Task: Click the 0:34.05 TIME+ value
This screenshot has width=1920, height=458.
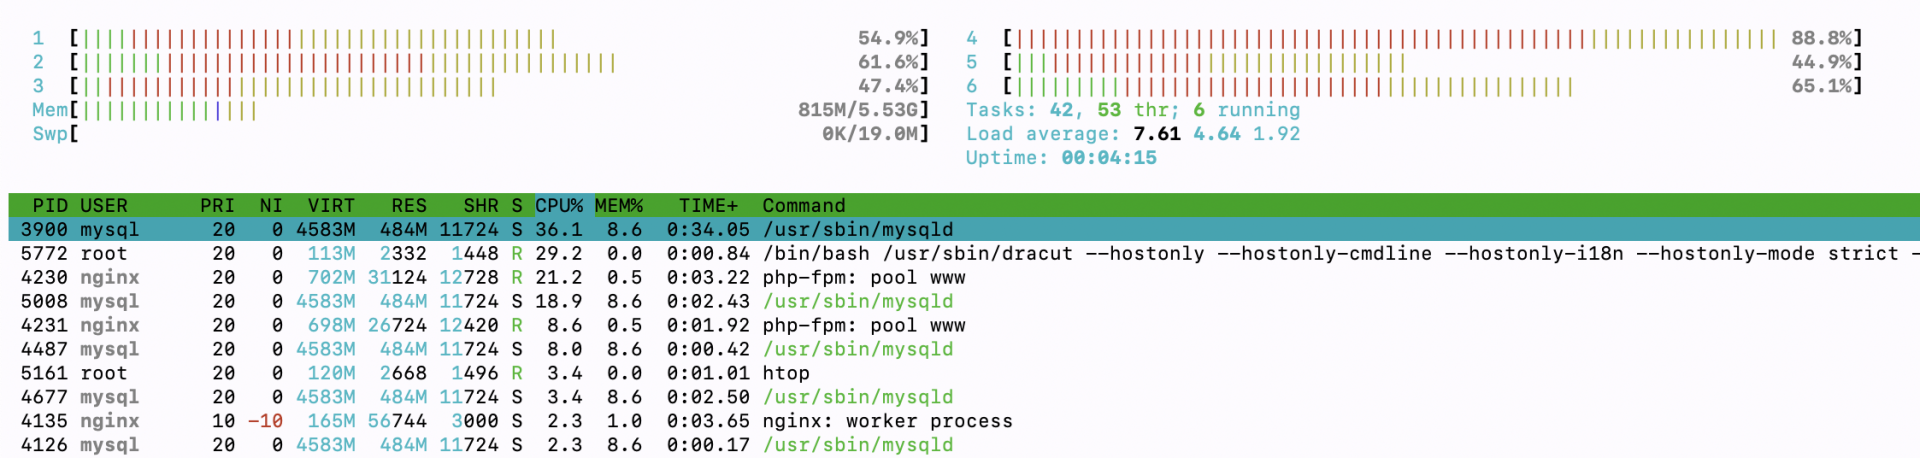Action: [x=708, y=229]
